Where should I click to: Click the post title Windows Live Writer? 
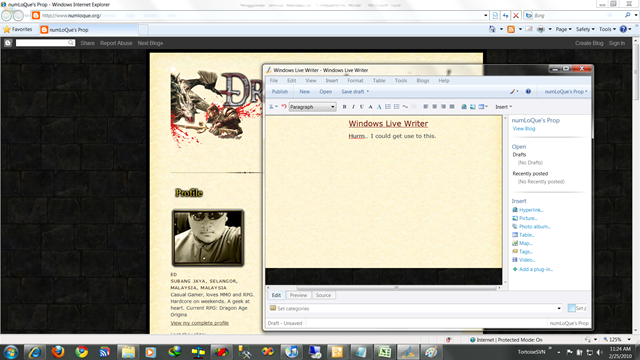coord(388,124)
